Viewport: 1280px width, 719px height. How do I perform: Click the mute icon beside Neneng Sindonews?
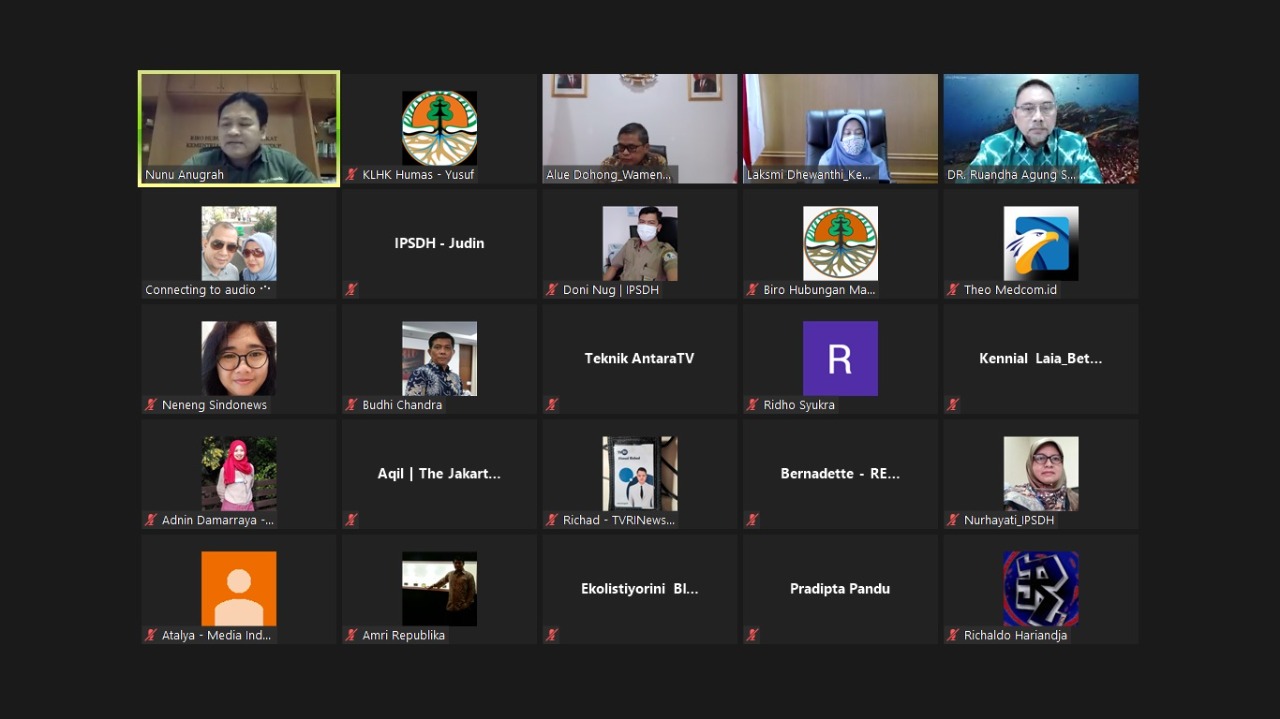151,405
